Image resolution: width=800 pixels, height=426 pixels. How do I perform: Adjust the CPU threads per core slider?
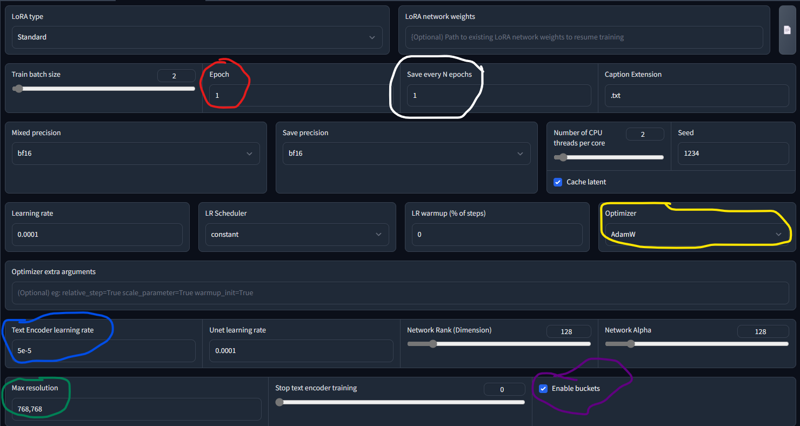(609, 158)
